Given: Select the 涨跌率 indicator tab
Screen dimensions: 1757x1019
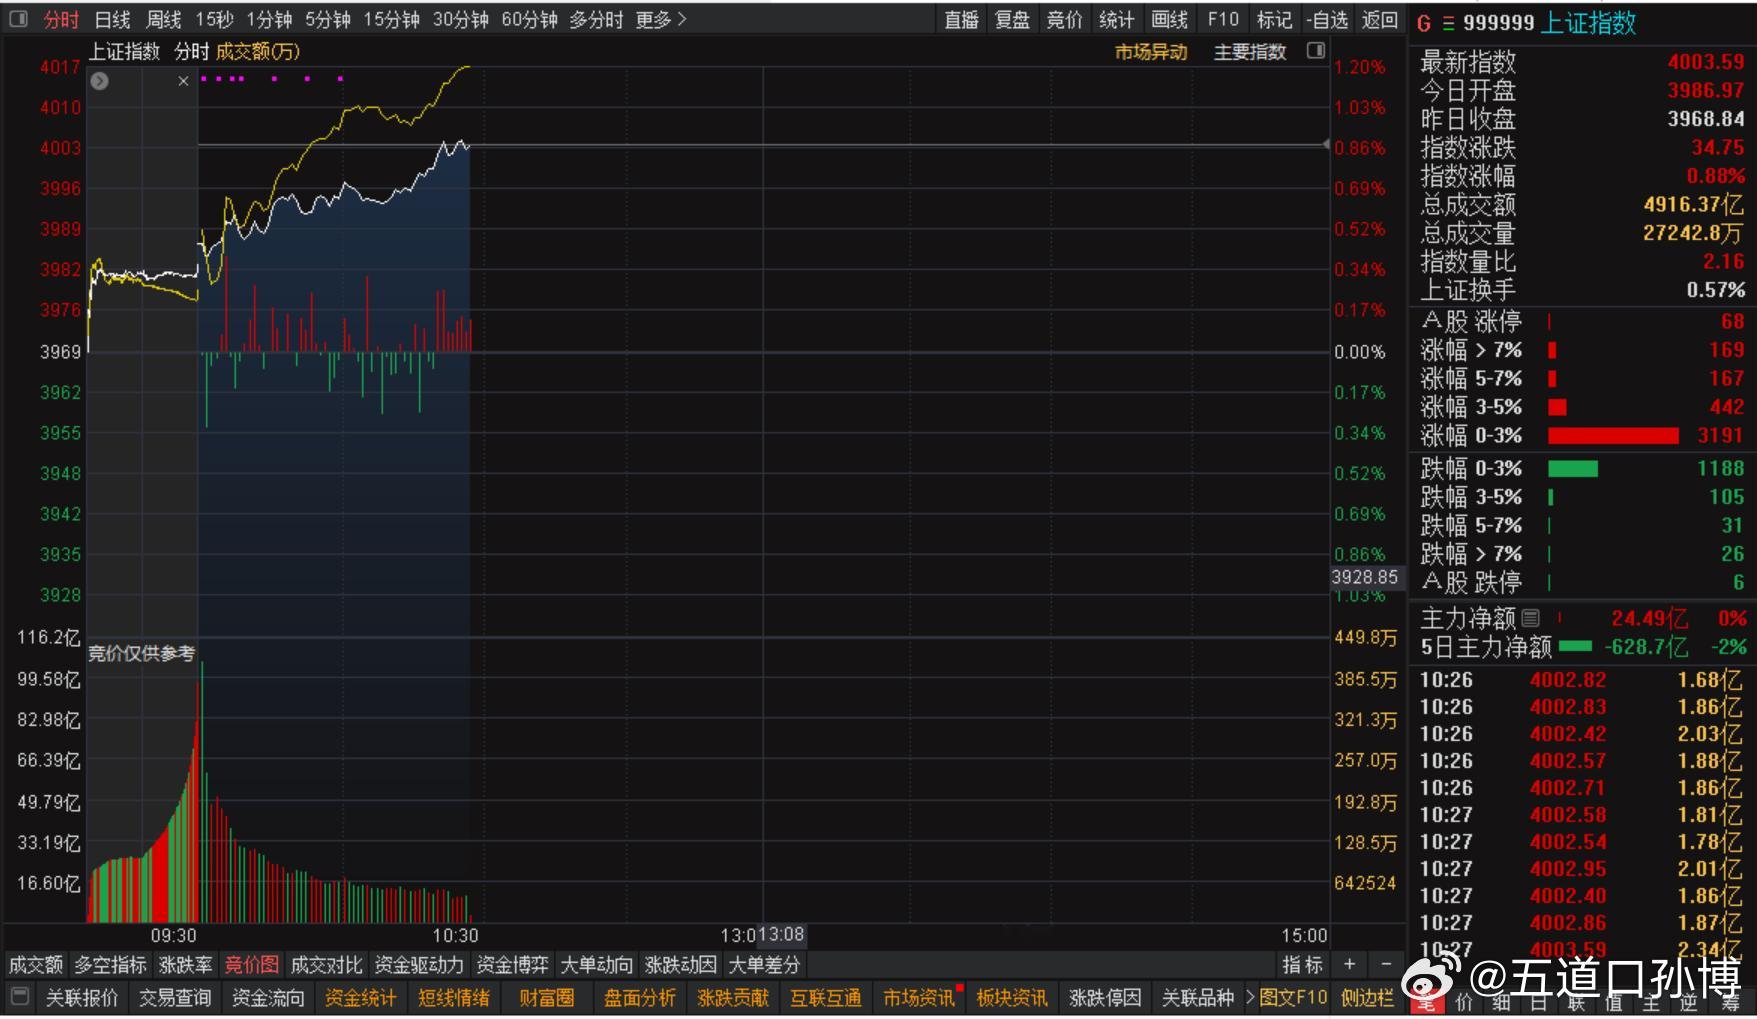Looking at the screenshot, I should pos(186,964).
